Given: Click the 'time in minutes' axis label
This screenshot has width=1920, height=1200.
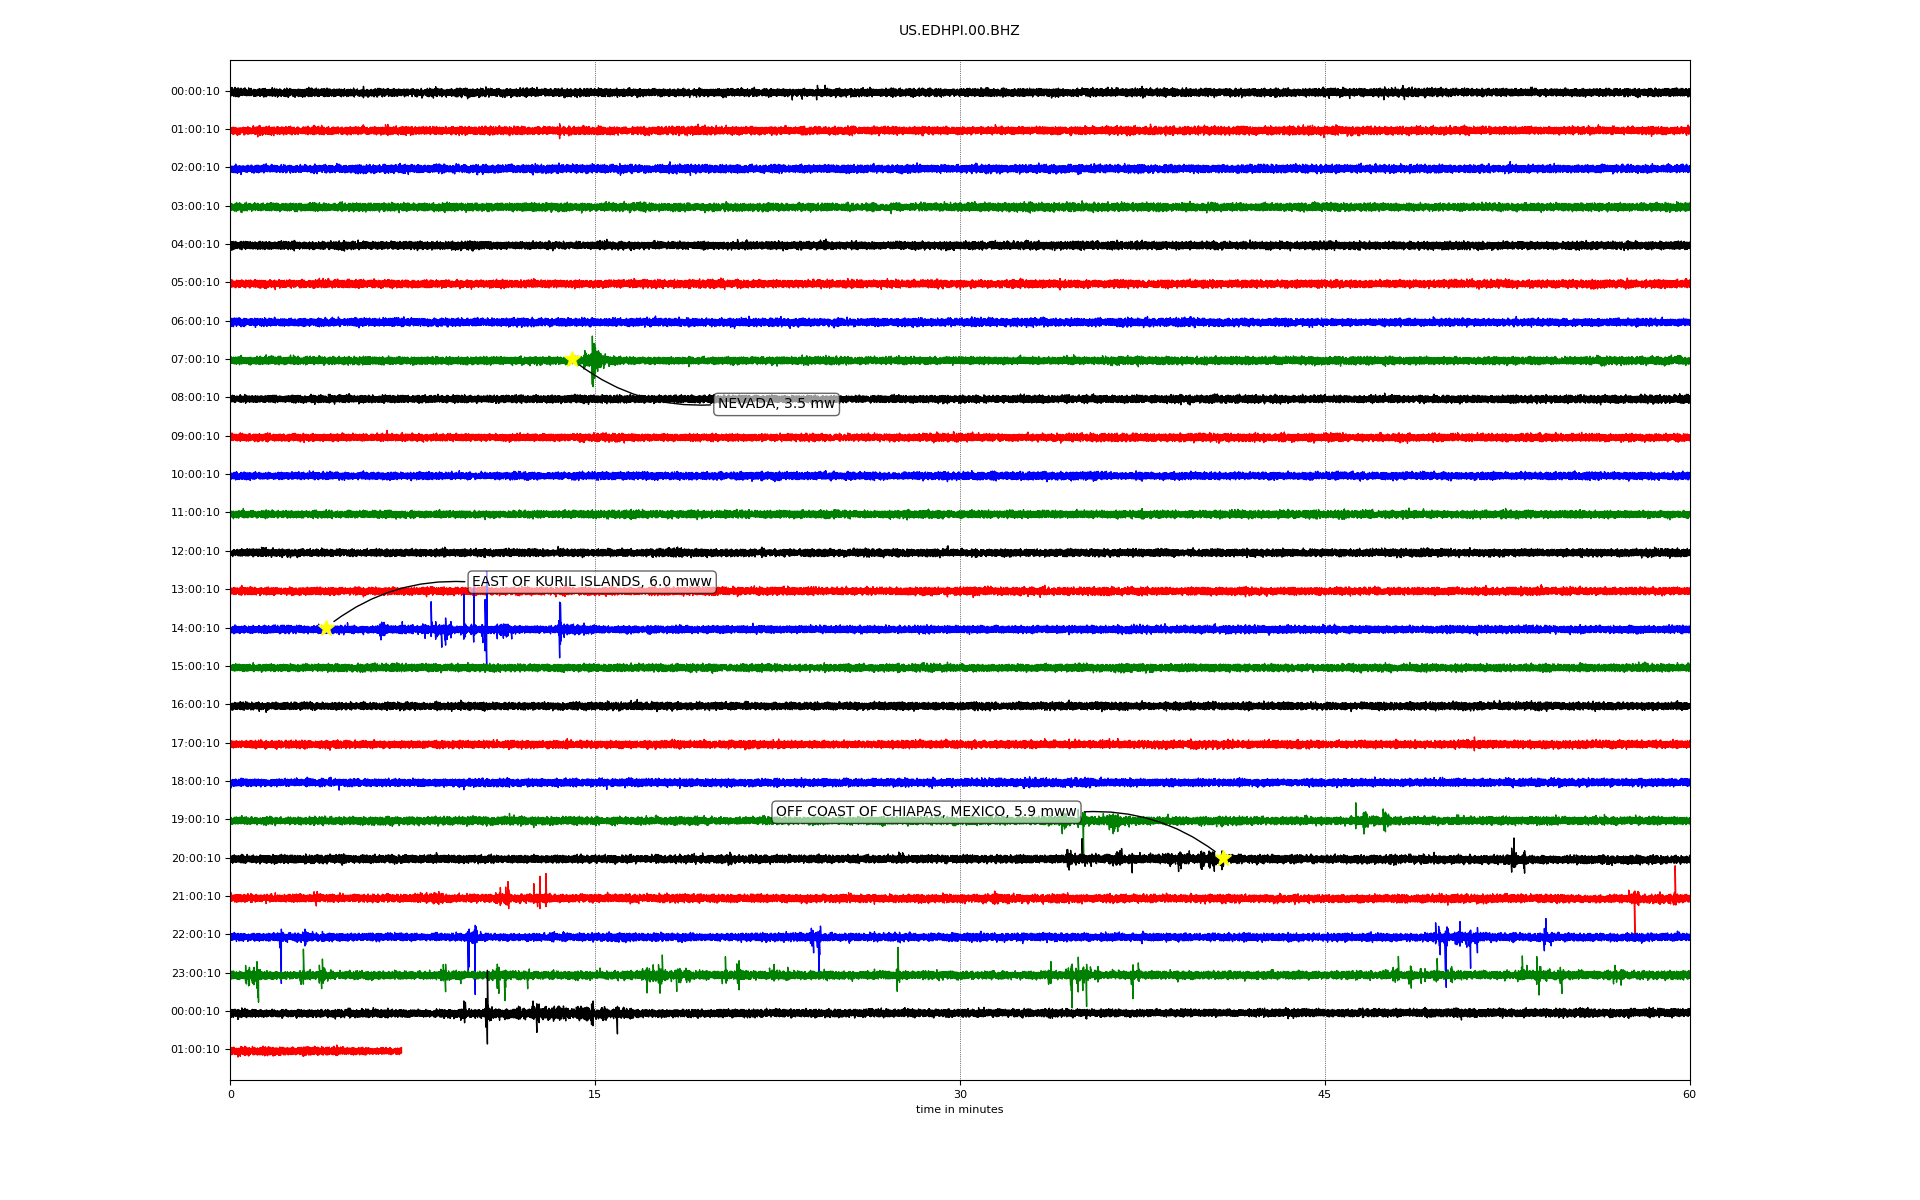Looking at the screenshot, I should coord(959,1110).
